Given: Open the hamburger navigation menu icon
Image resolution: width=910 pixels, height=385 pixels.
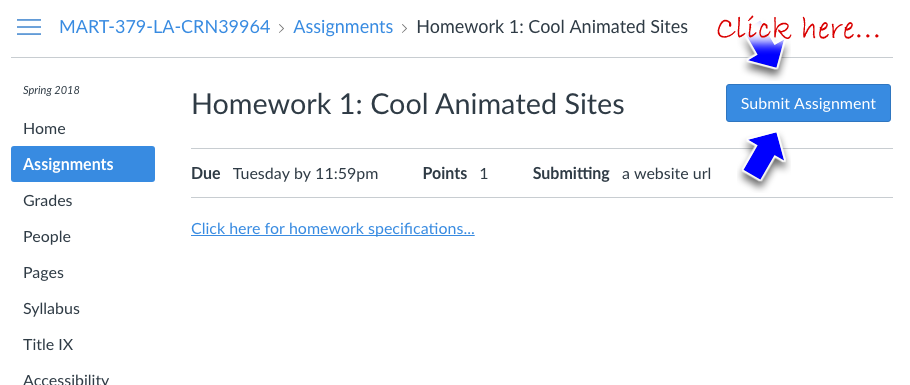Looking at the screenshot, I should (x=29, y=27).
